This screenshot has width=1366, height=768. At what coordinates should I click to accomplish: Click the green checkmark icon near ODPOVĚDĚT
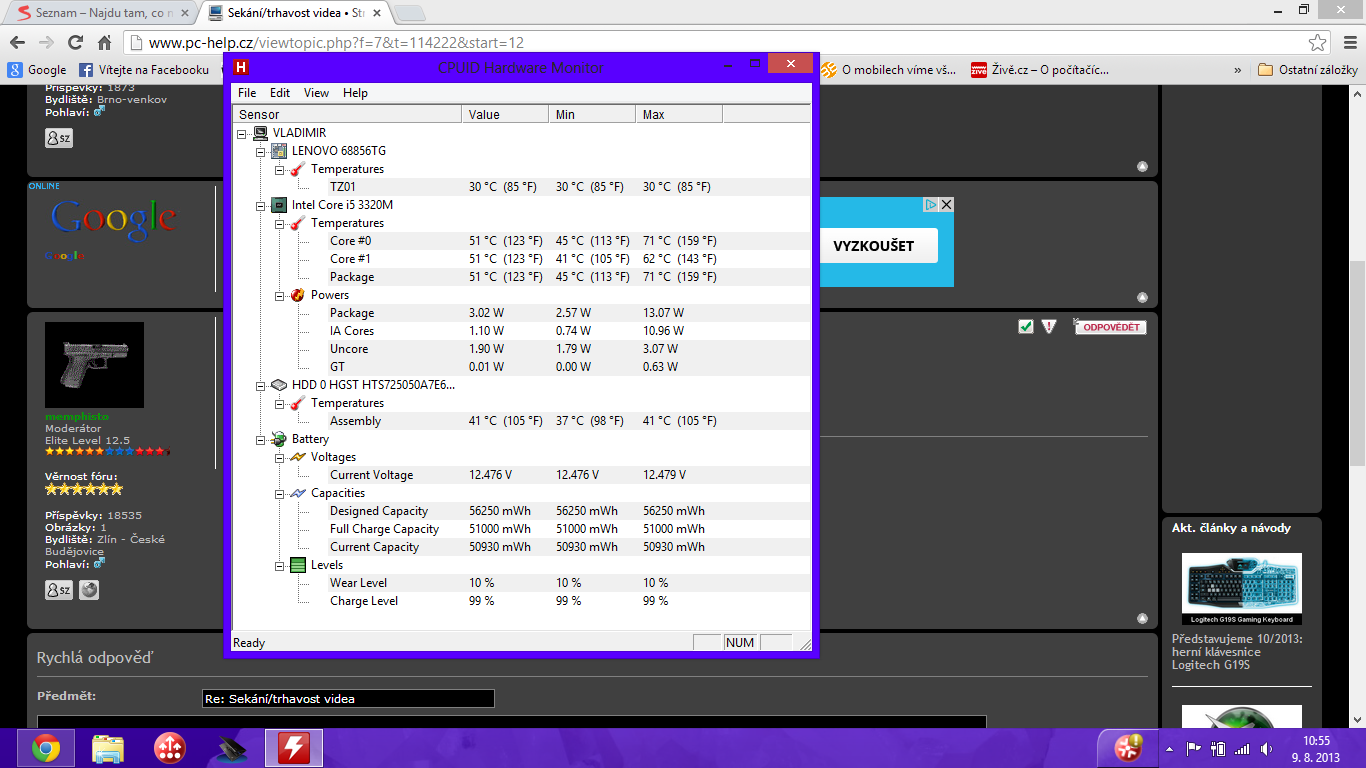tap(1025, 326)
